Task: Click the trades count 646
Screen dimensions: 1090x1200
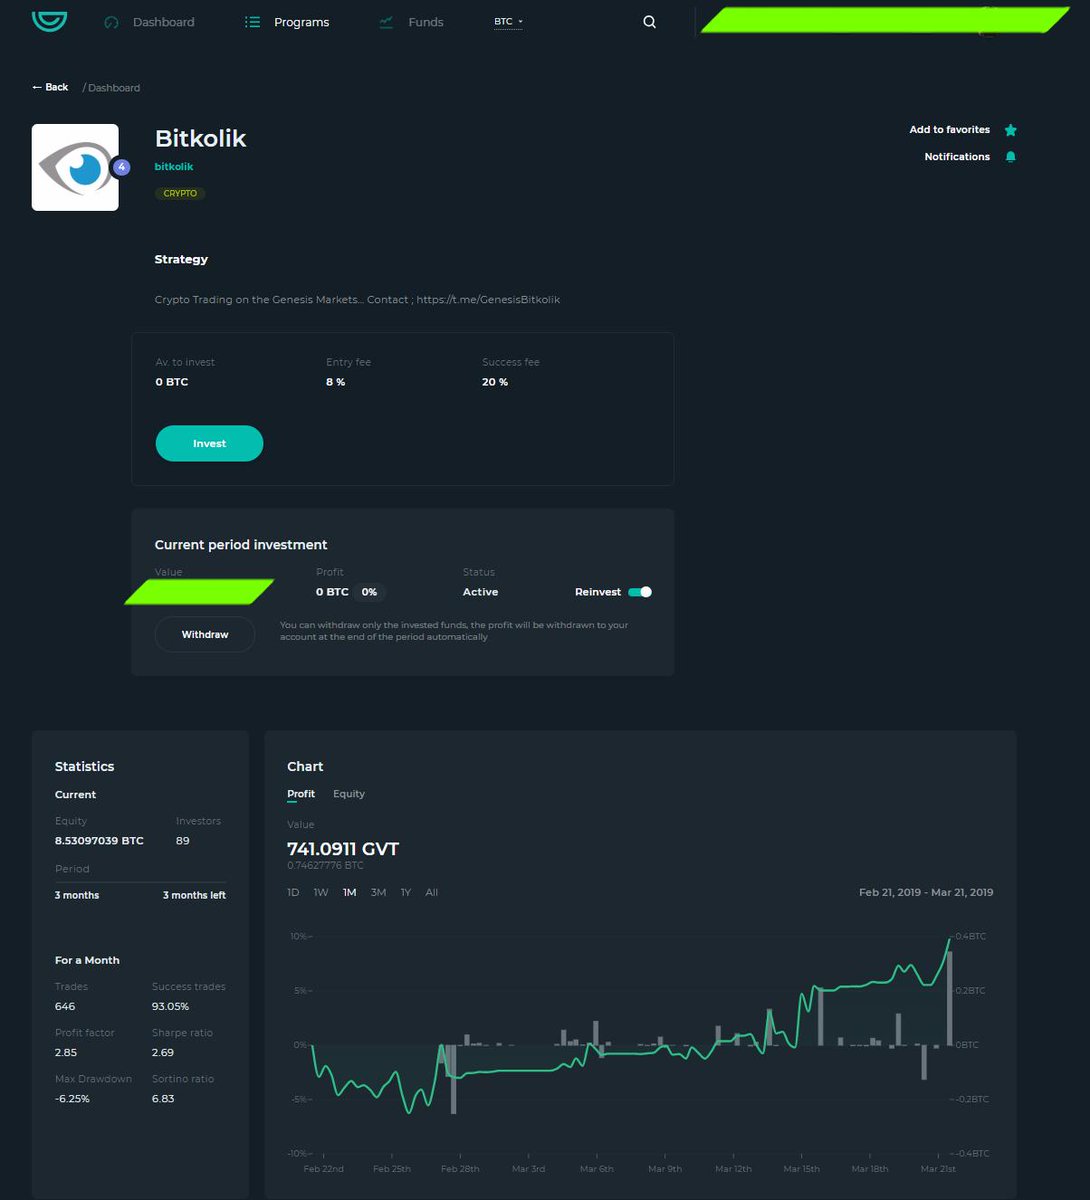Action: tap(65, 1006)
